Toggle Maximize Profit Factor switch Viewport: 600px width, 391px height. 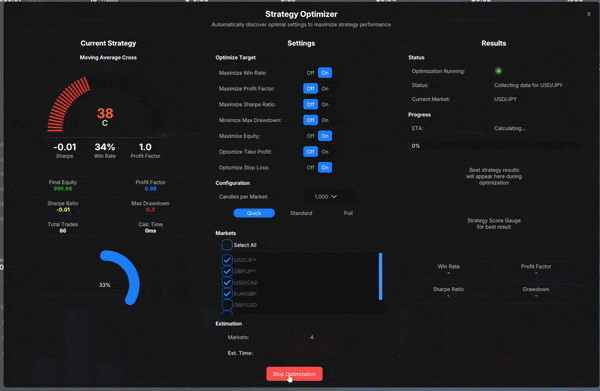coord(318,88)
